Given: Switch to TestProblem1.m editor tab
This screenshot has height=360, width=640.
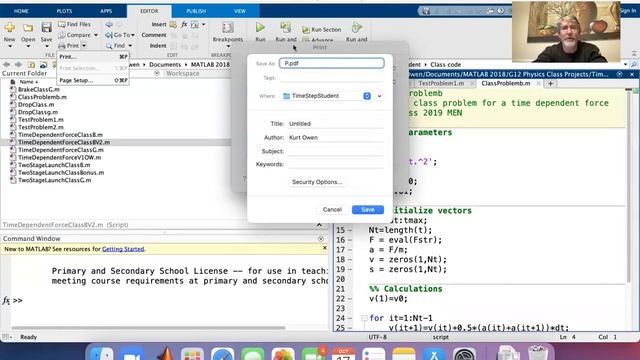Looking at the screenshot, I should tap(441, 83).
